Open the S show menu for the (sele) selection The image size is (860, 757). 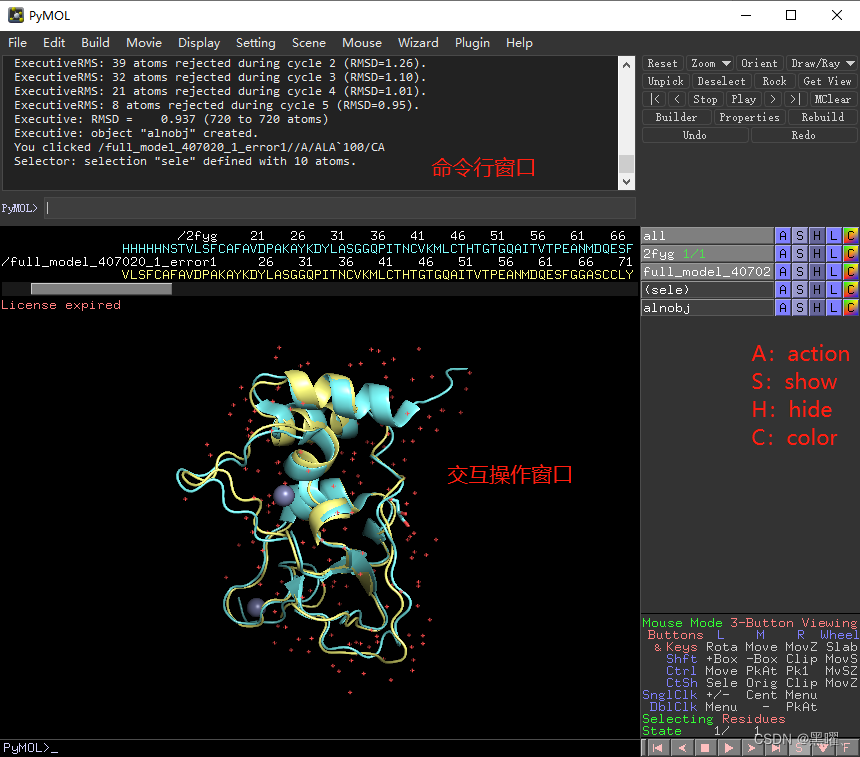pos(800,290)
